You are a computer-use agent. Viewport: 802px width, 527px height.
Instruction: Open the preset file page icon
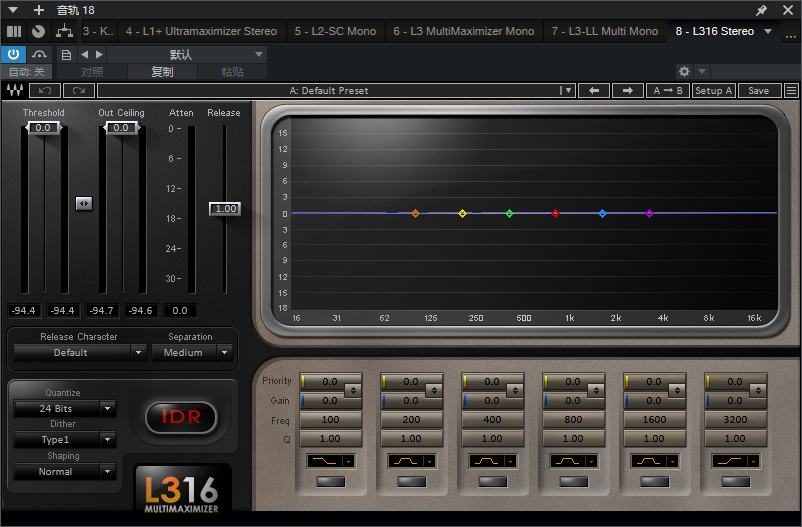tap(66, 55)
